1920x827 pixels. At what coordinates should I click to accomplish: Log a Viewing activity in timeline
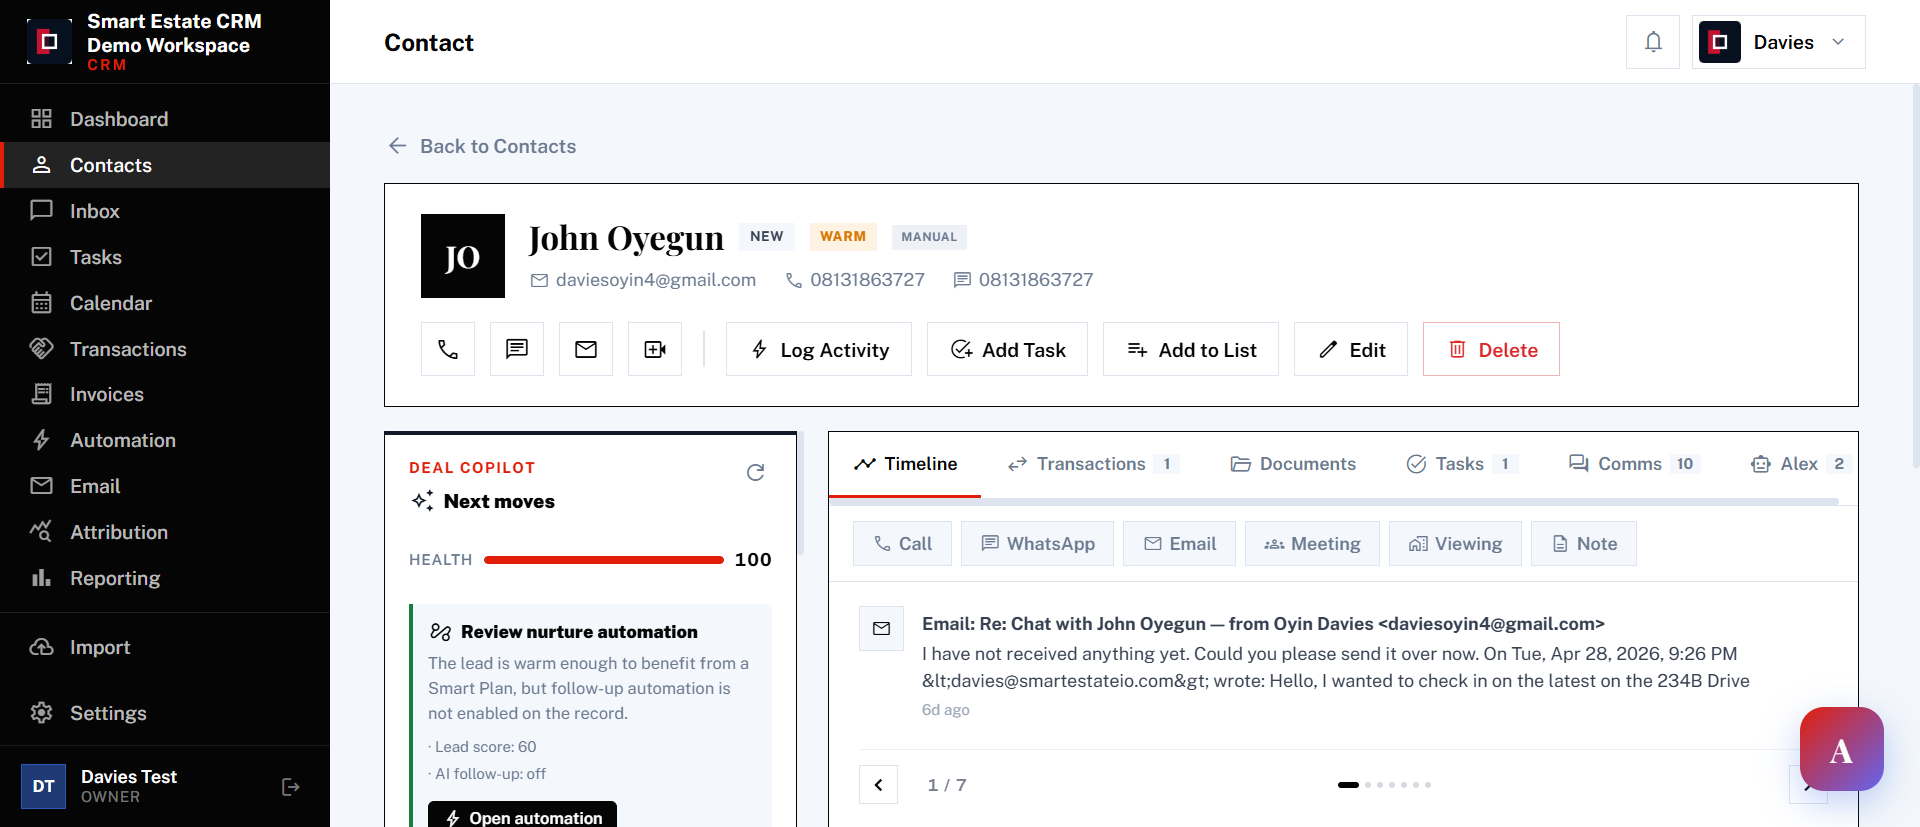click(x=1455, y=543)
